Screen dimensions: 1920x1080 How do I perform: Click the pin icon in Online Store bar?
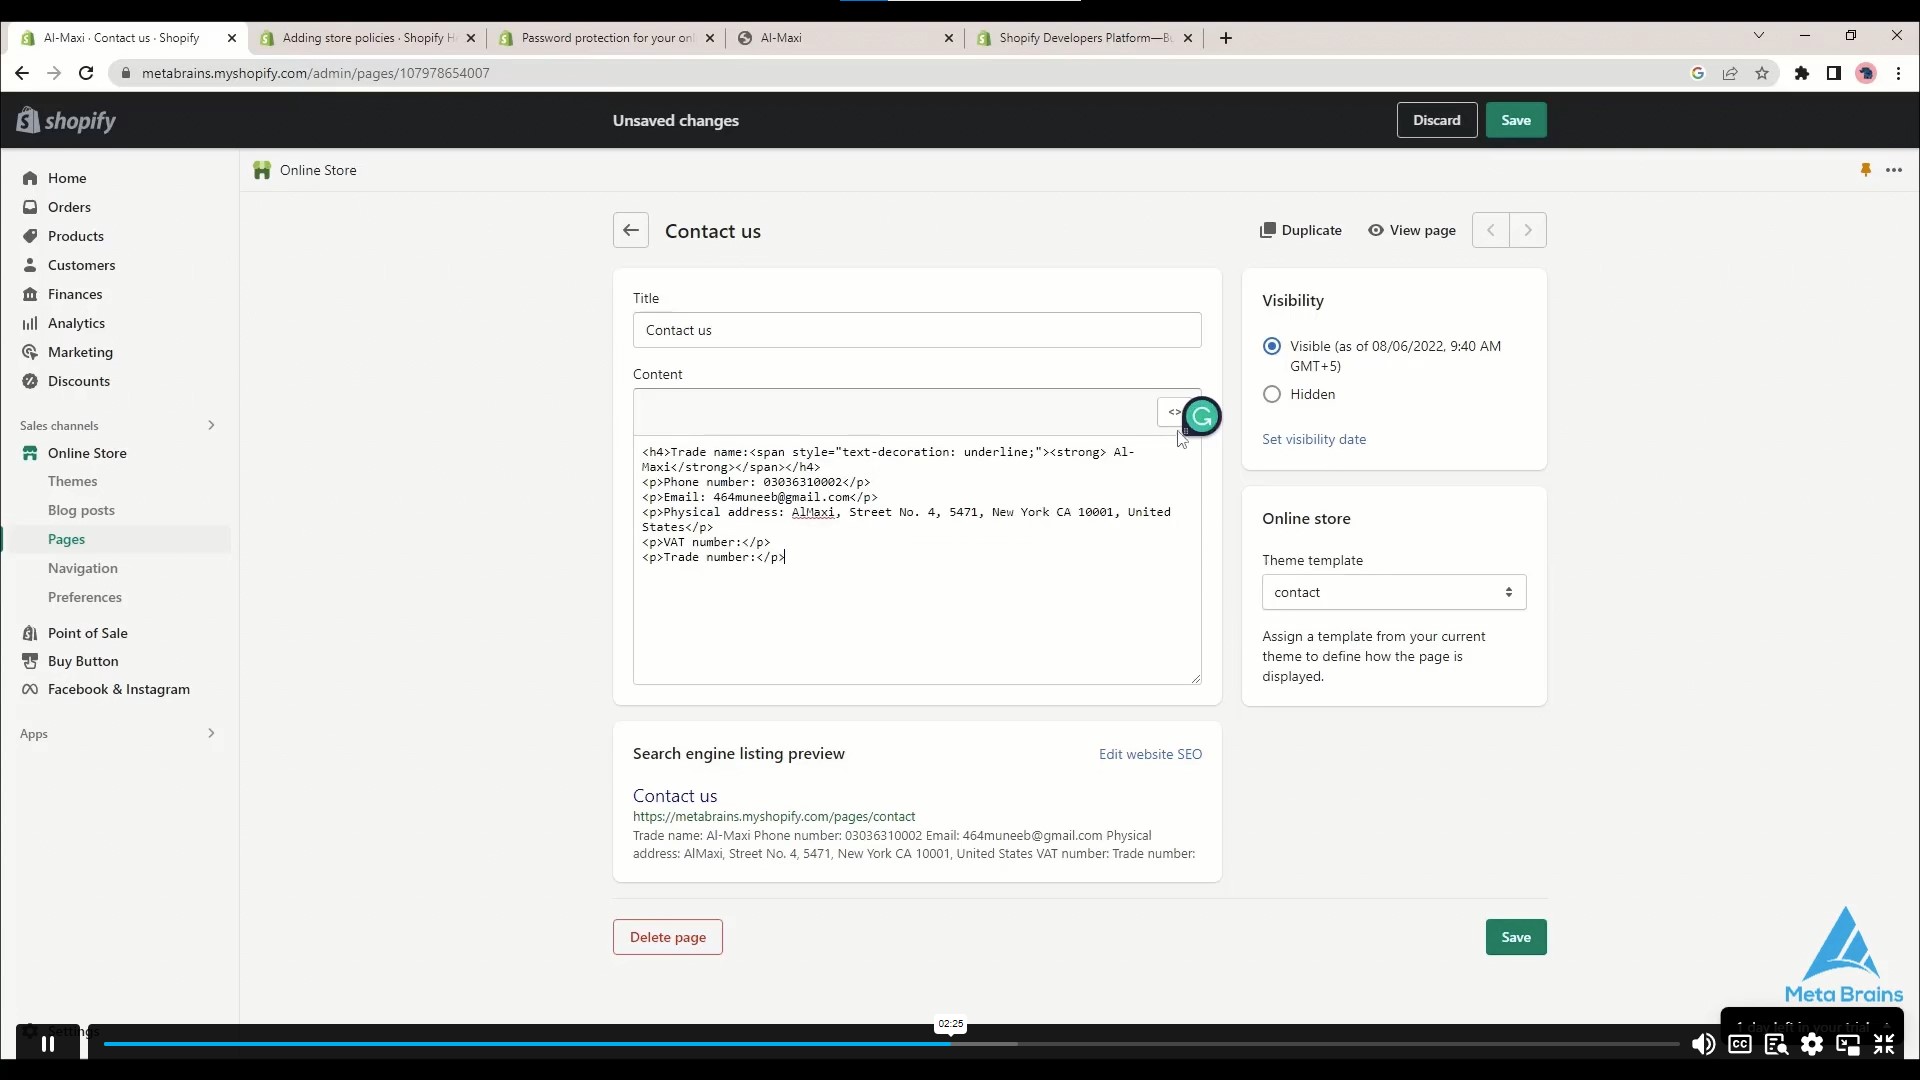(1865, 170)
